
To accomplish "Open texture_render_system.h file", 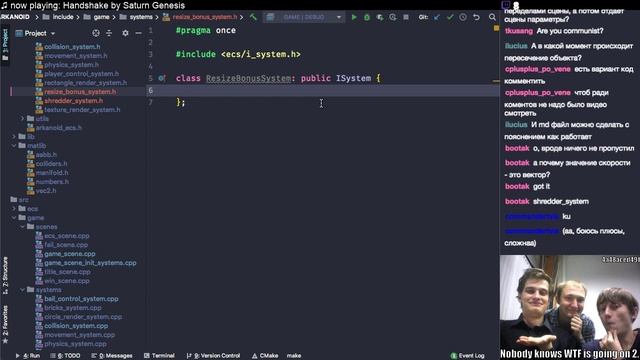I will point(82,109).
